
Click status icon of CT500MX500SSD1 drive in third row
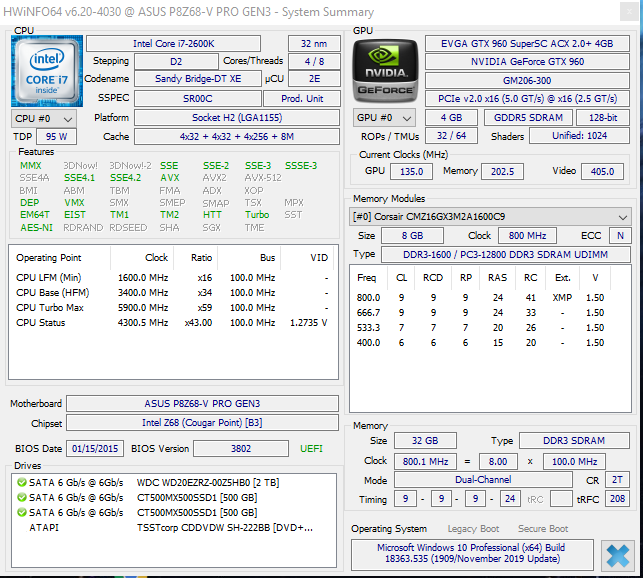coord(22,512)
